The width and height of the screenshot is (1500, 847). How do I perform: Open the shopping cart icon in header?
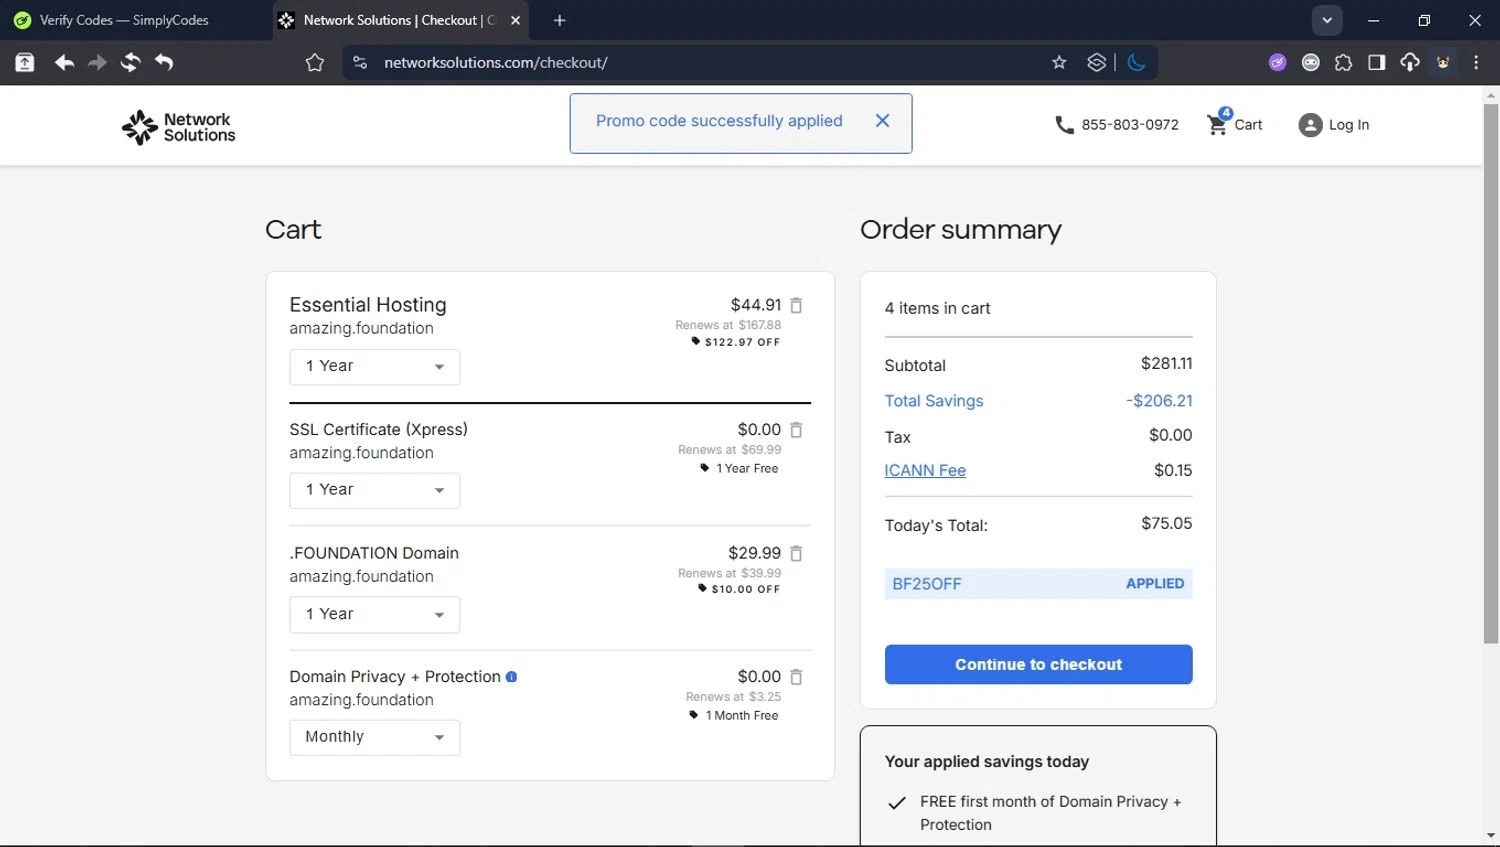[x=1217, y=124]
